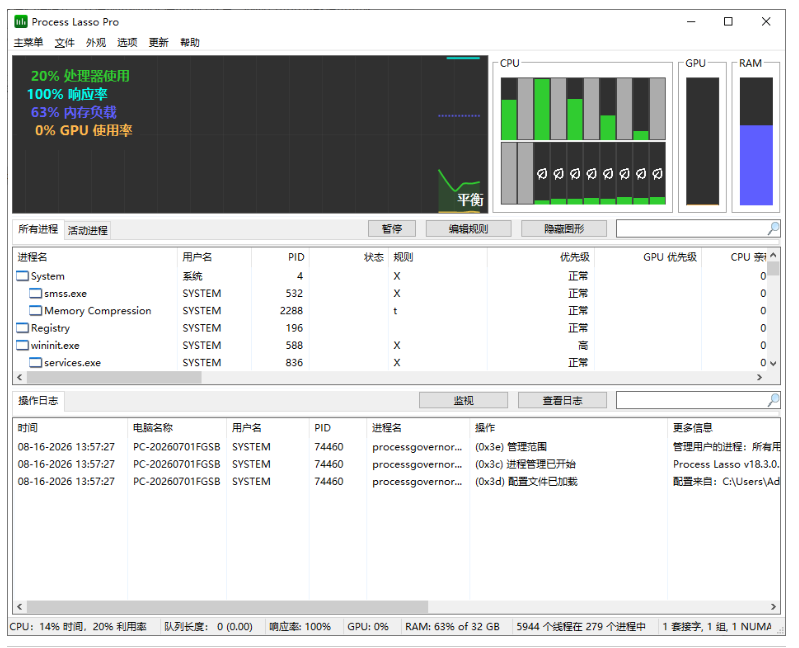799x648 pixels.
Task: Click the 更多信息 log column header
Action: point(724,428)
